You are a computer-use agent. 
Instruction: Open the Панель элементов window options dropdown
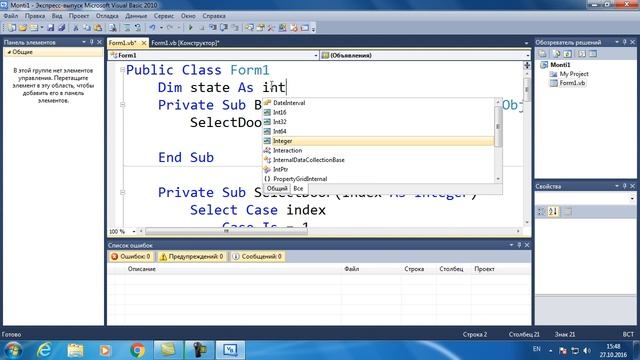pos(84,42)
